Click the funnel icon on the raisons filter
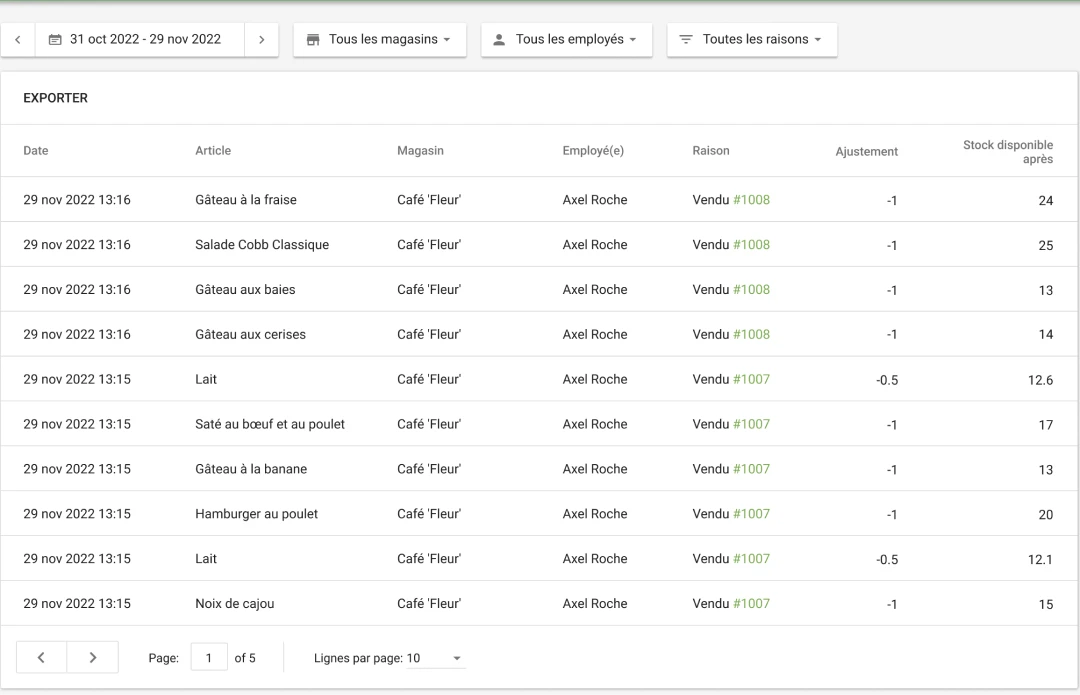The image size is (1080, 695). [685, 40]
